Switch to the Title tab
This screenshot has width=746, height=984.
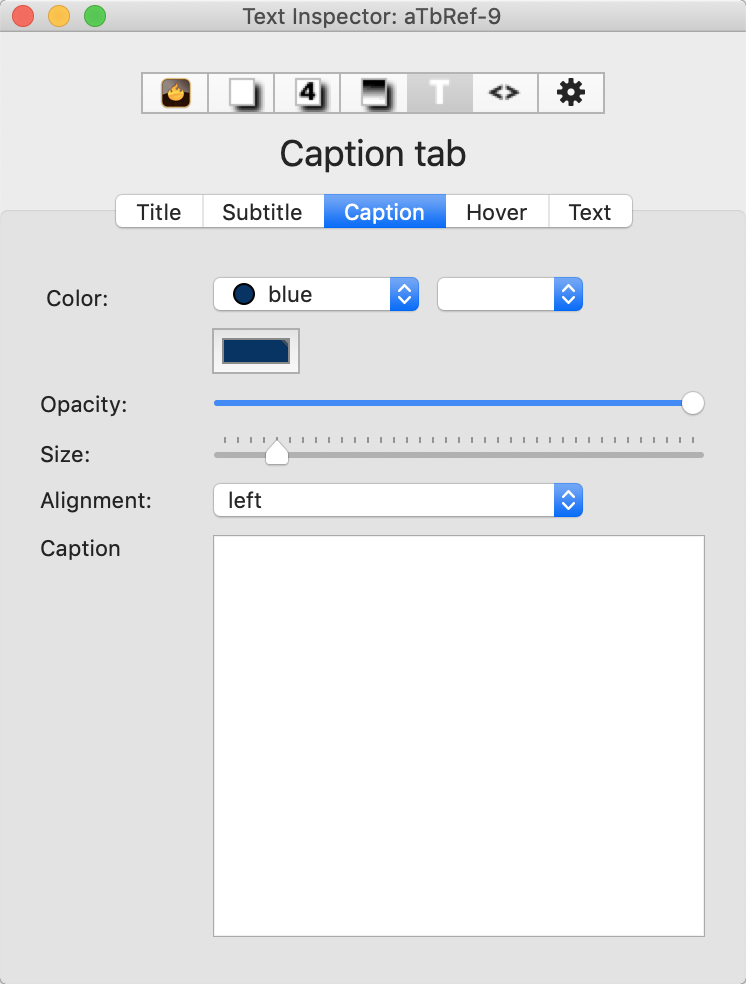(158, 212)
